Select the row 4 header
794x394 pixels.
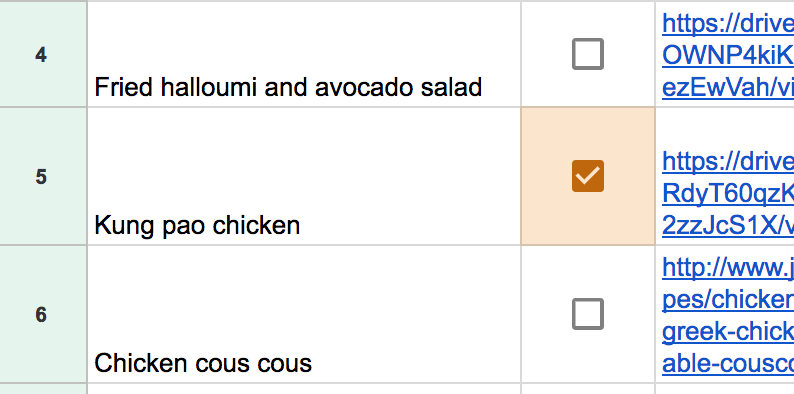[x=43, y=54]
